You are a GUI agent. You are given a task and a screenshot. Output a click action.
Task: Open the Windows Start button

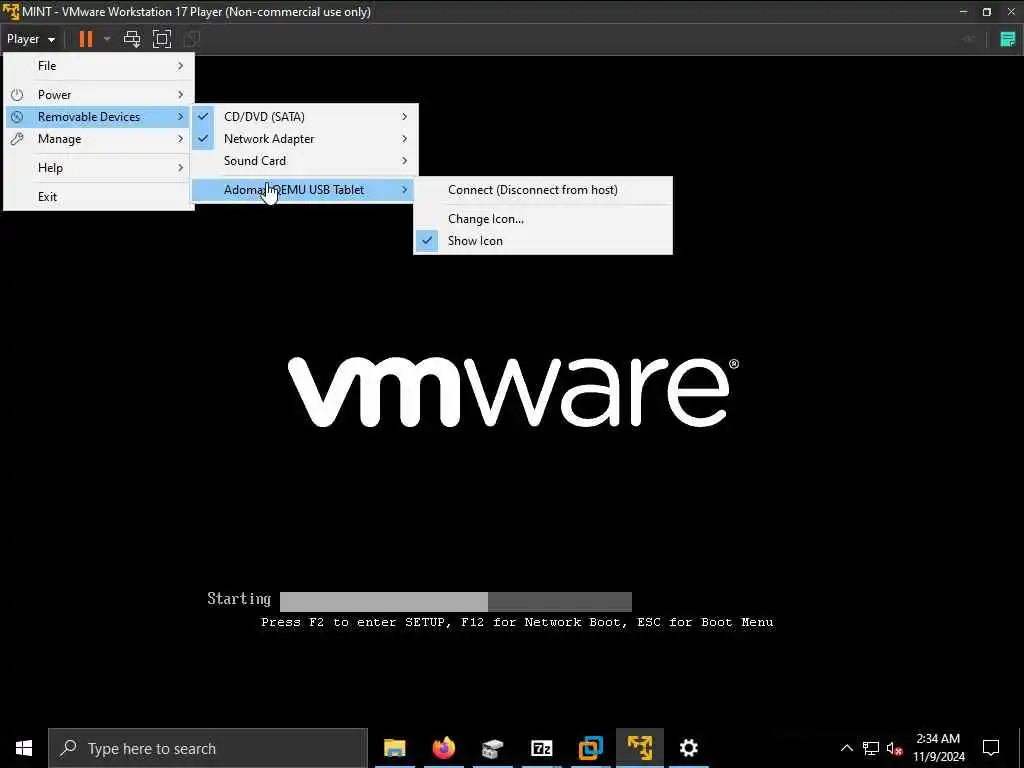24,748
